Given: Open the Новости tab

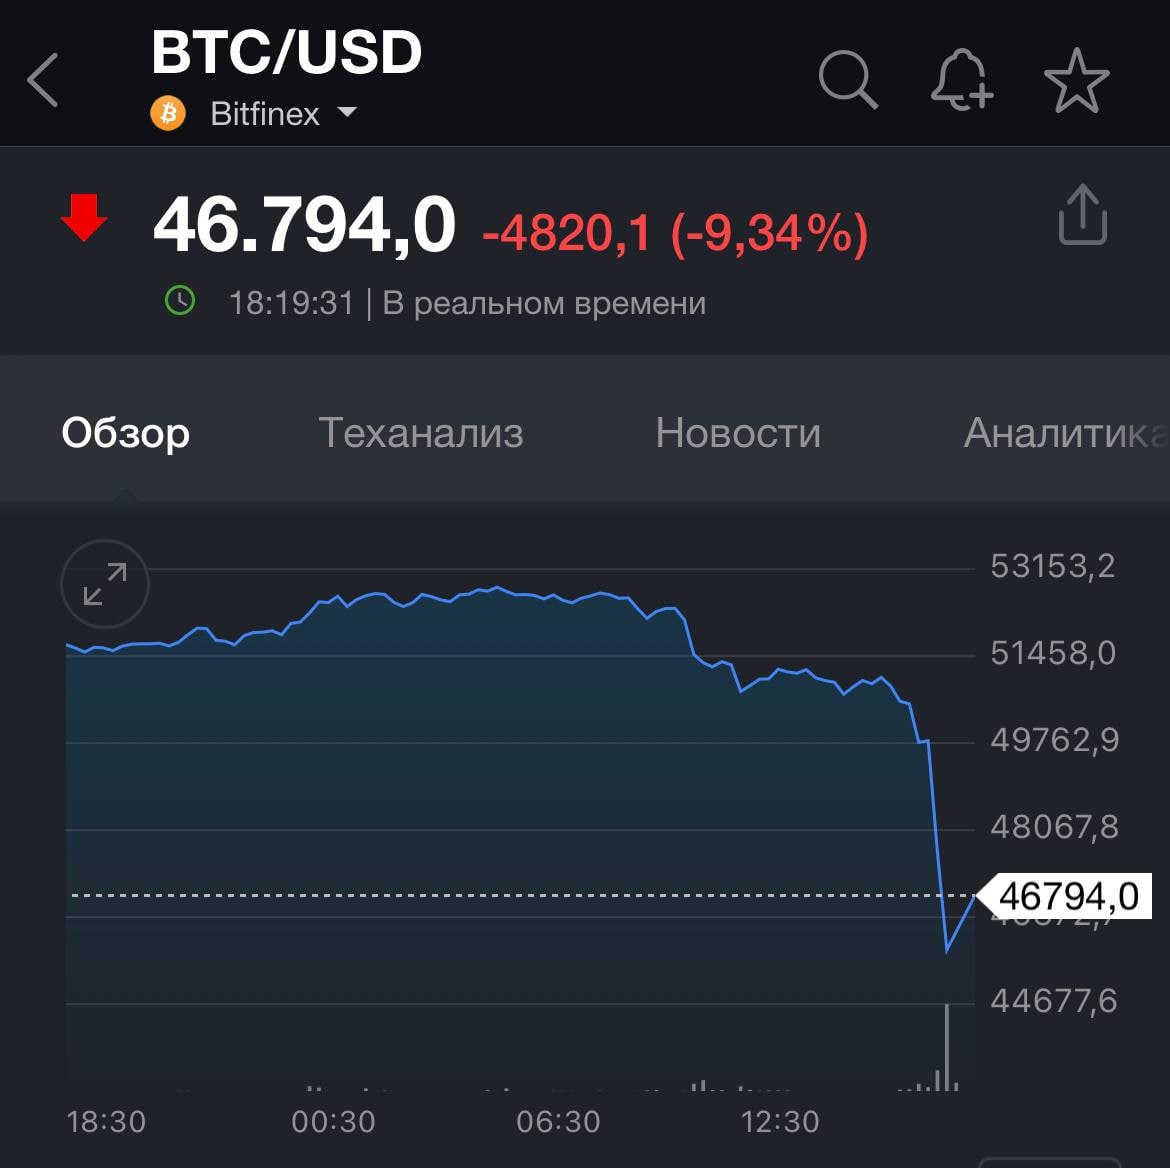Looking at the screenshot, I should 738,433.
